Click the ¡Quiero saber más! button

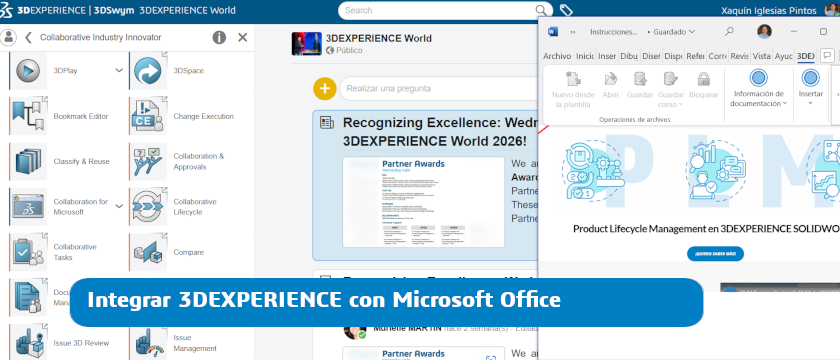pos(715,253)
